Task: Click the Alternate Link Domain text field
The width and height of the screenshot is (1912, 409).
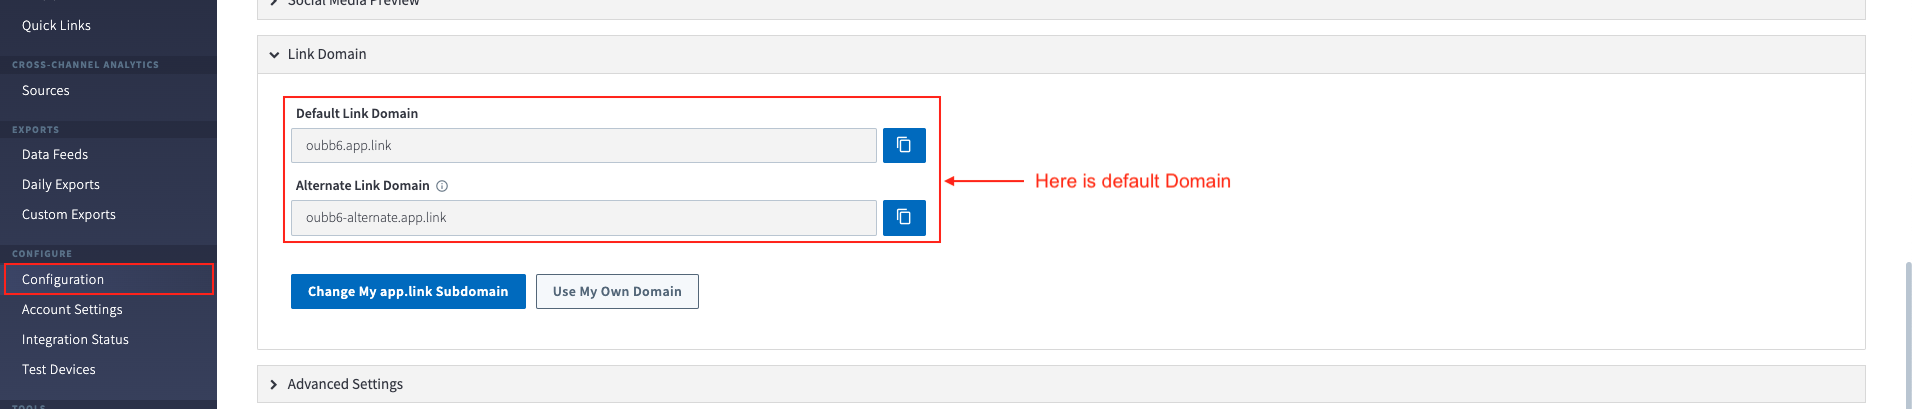Action: point(583,217)
